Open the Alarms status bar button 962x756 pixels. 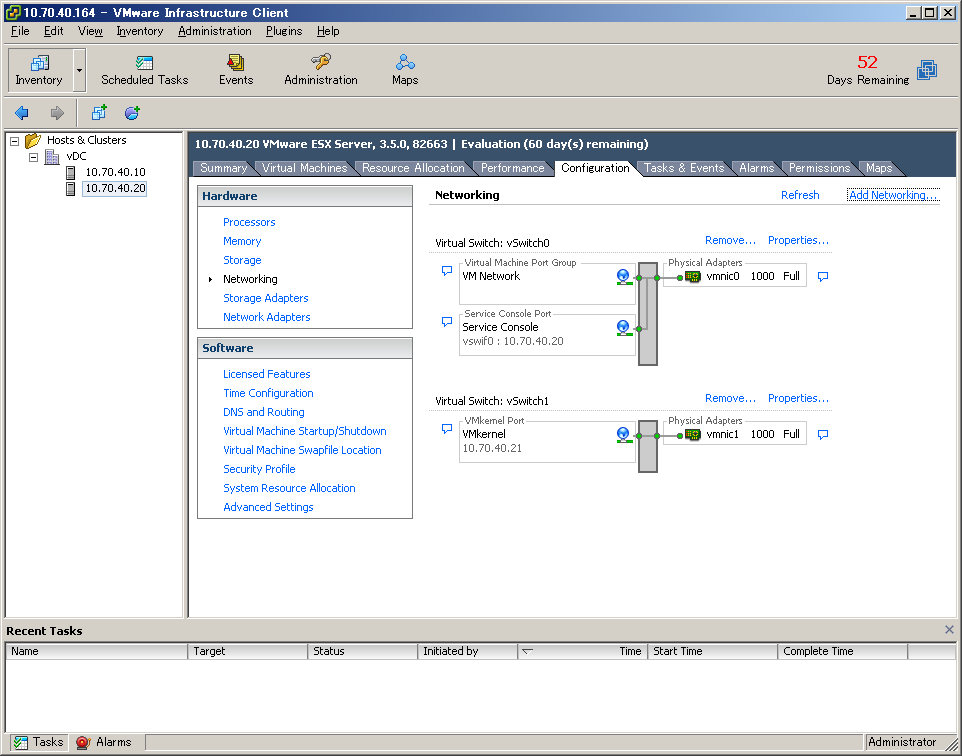click(x=104, y=742)
